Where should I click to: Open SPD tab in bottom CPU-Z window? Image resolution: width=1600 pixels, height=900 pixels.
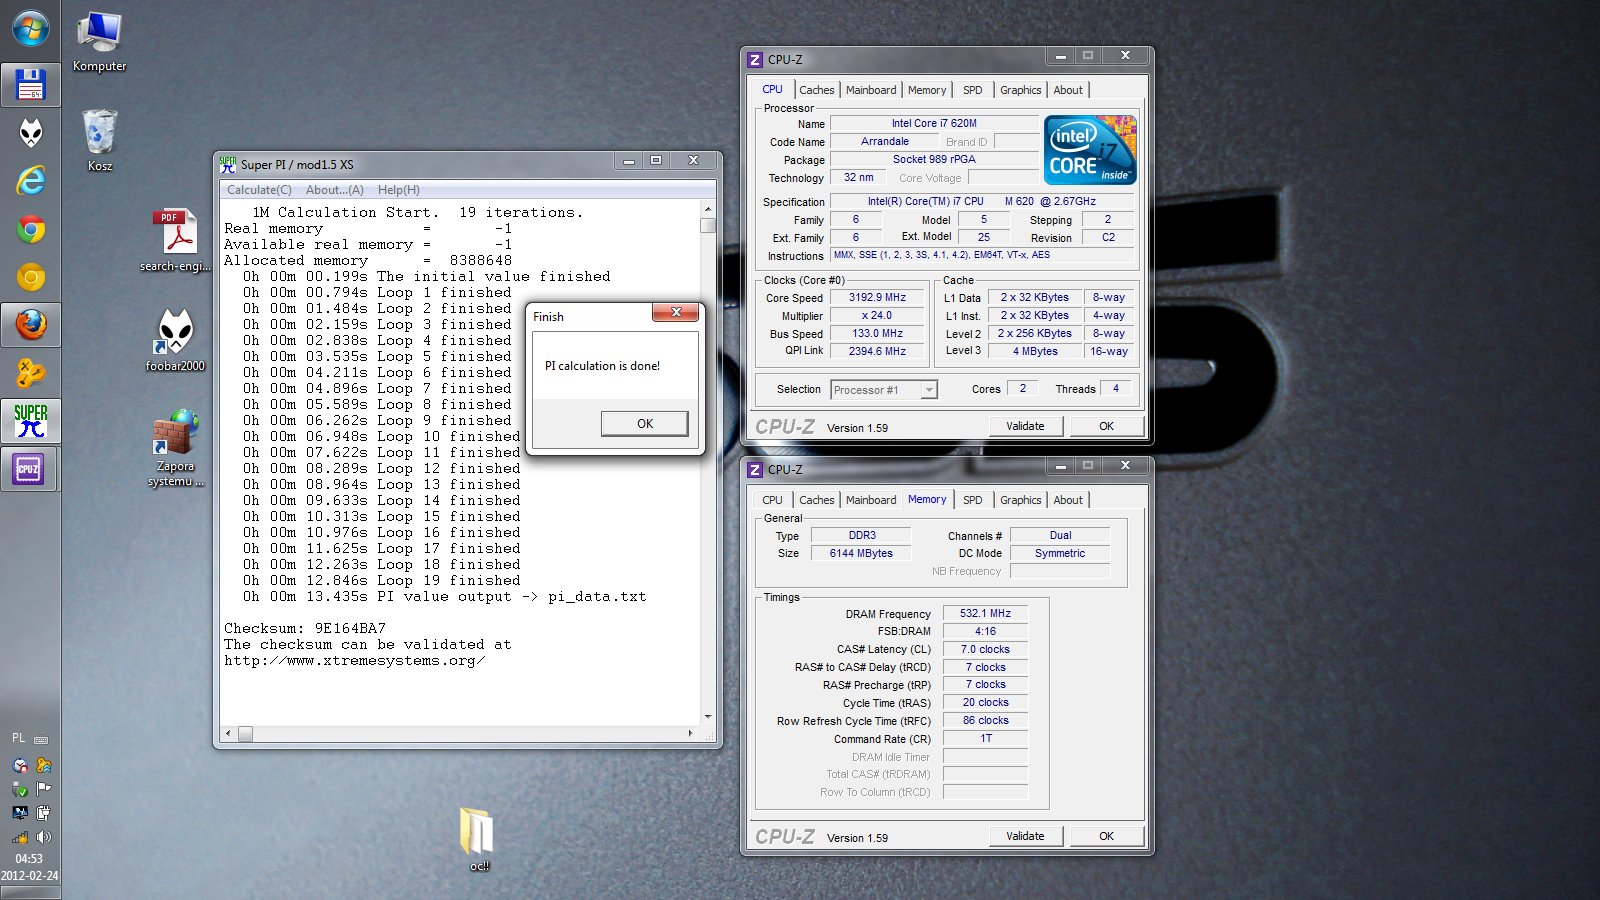point(973,500)
